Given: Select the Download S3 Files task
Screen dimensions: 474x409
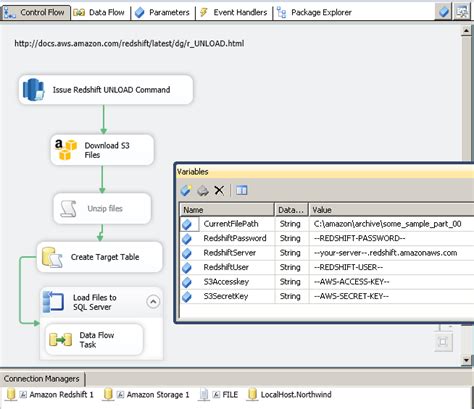Looking at the screenshot, I should 102,150.
